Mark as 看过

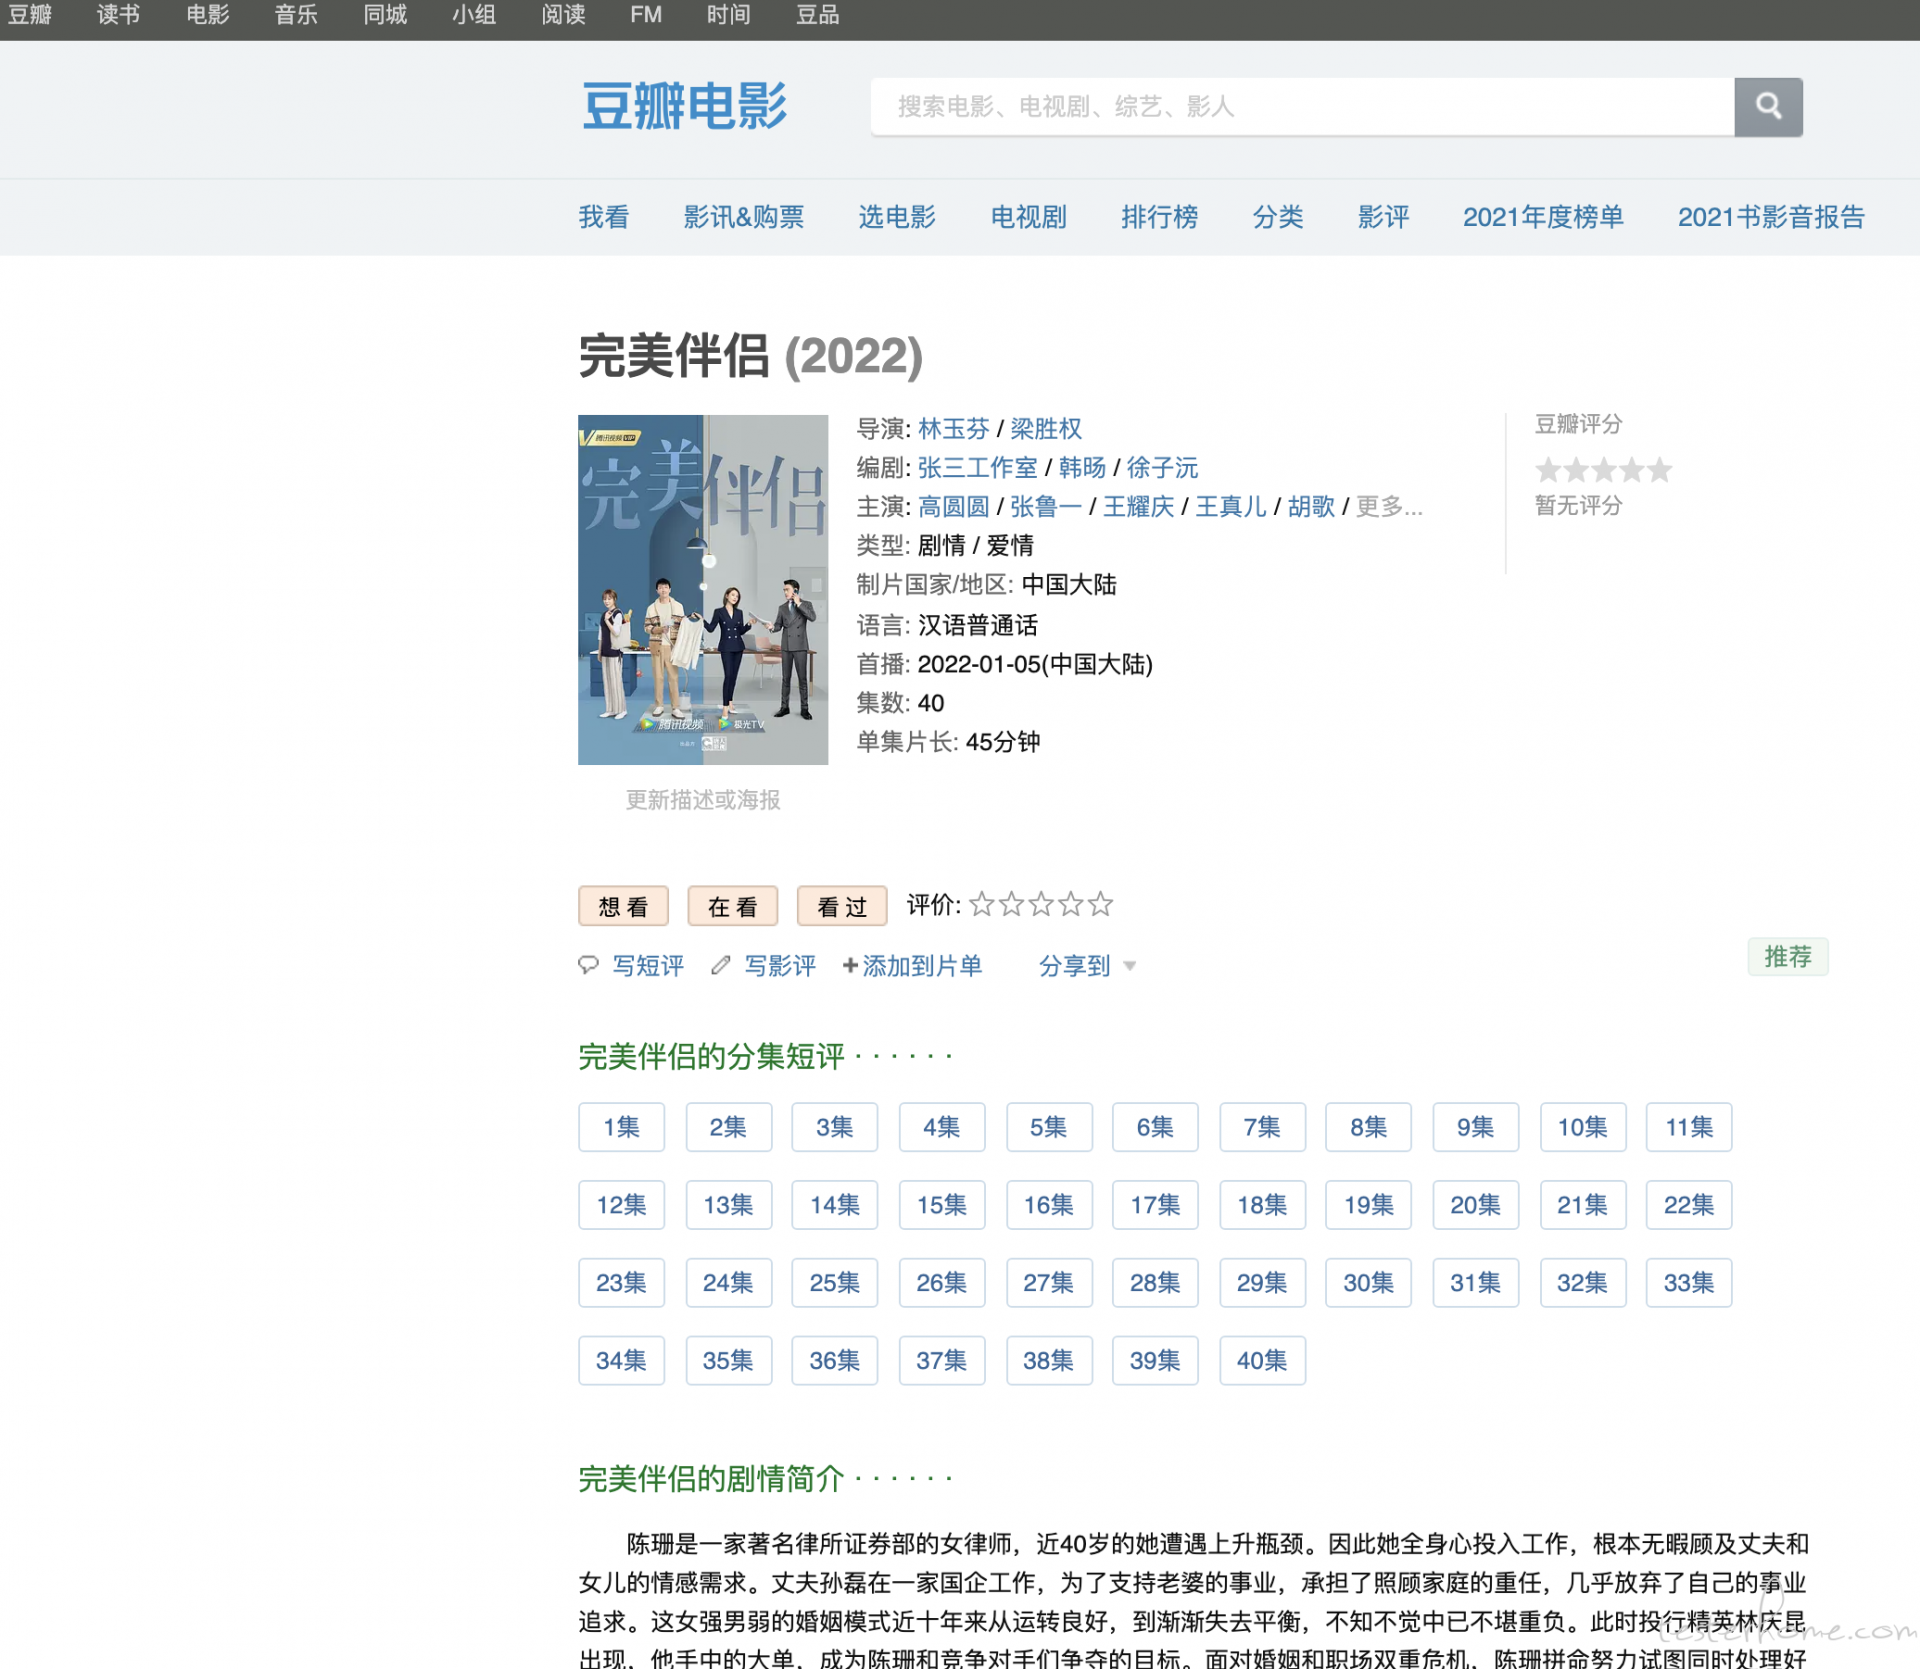click(842, 906)
